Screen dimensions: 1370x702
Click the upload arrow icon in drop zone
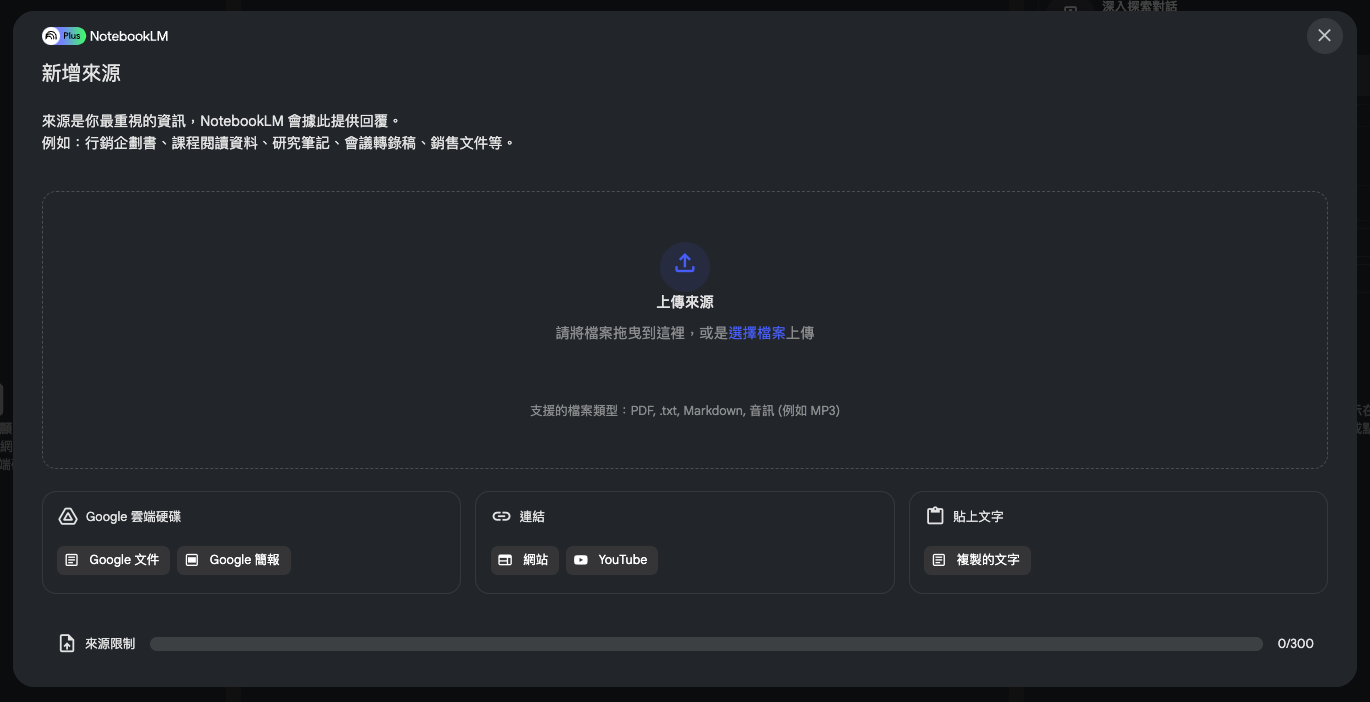tap(685, 264)
